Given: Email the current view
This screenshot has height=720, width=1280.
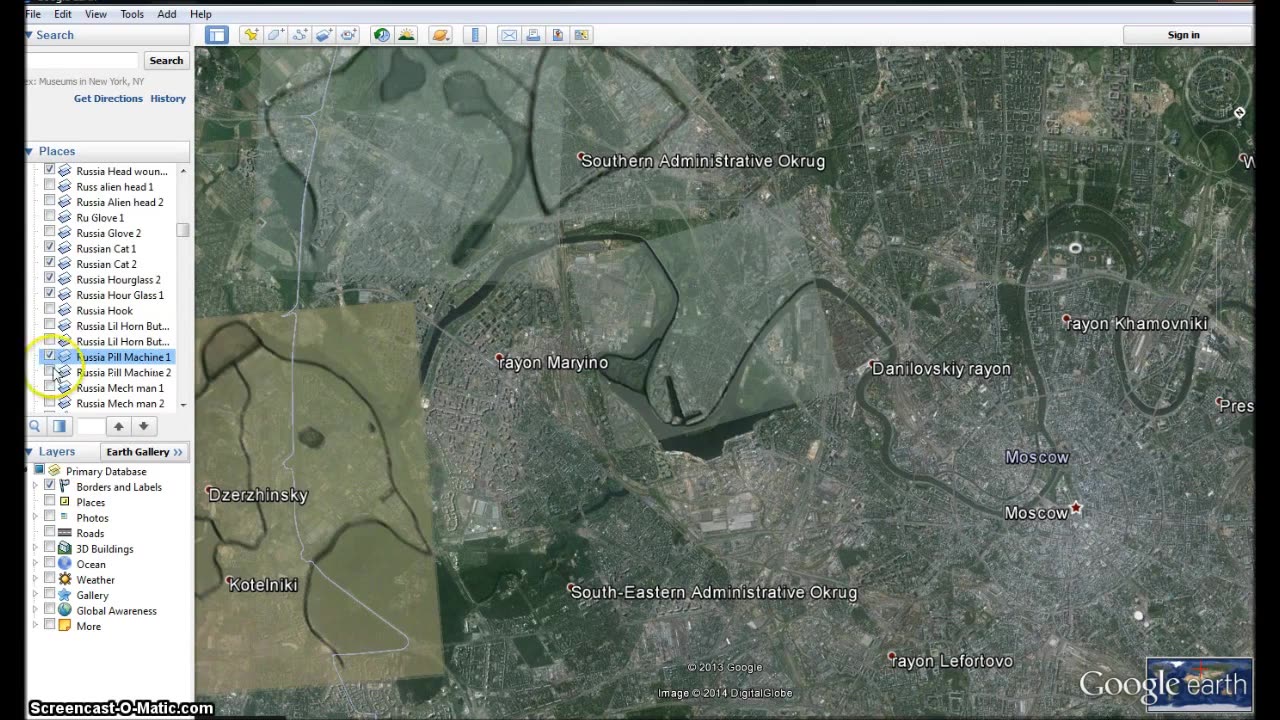Looking at the screenshot, I should [509, 35].
